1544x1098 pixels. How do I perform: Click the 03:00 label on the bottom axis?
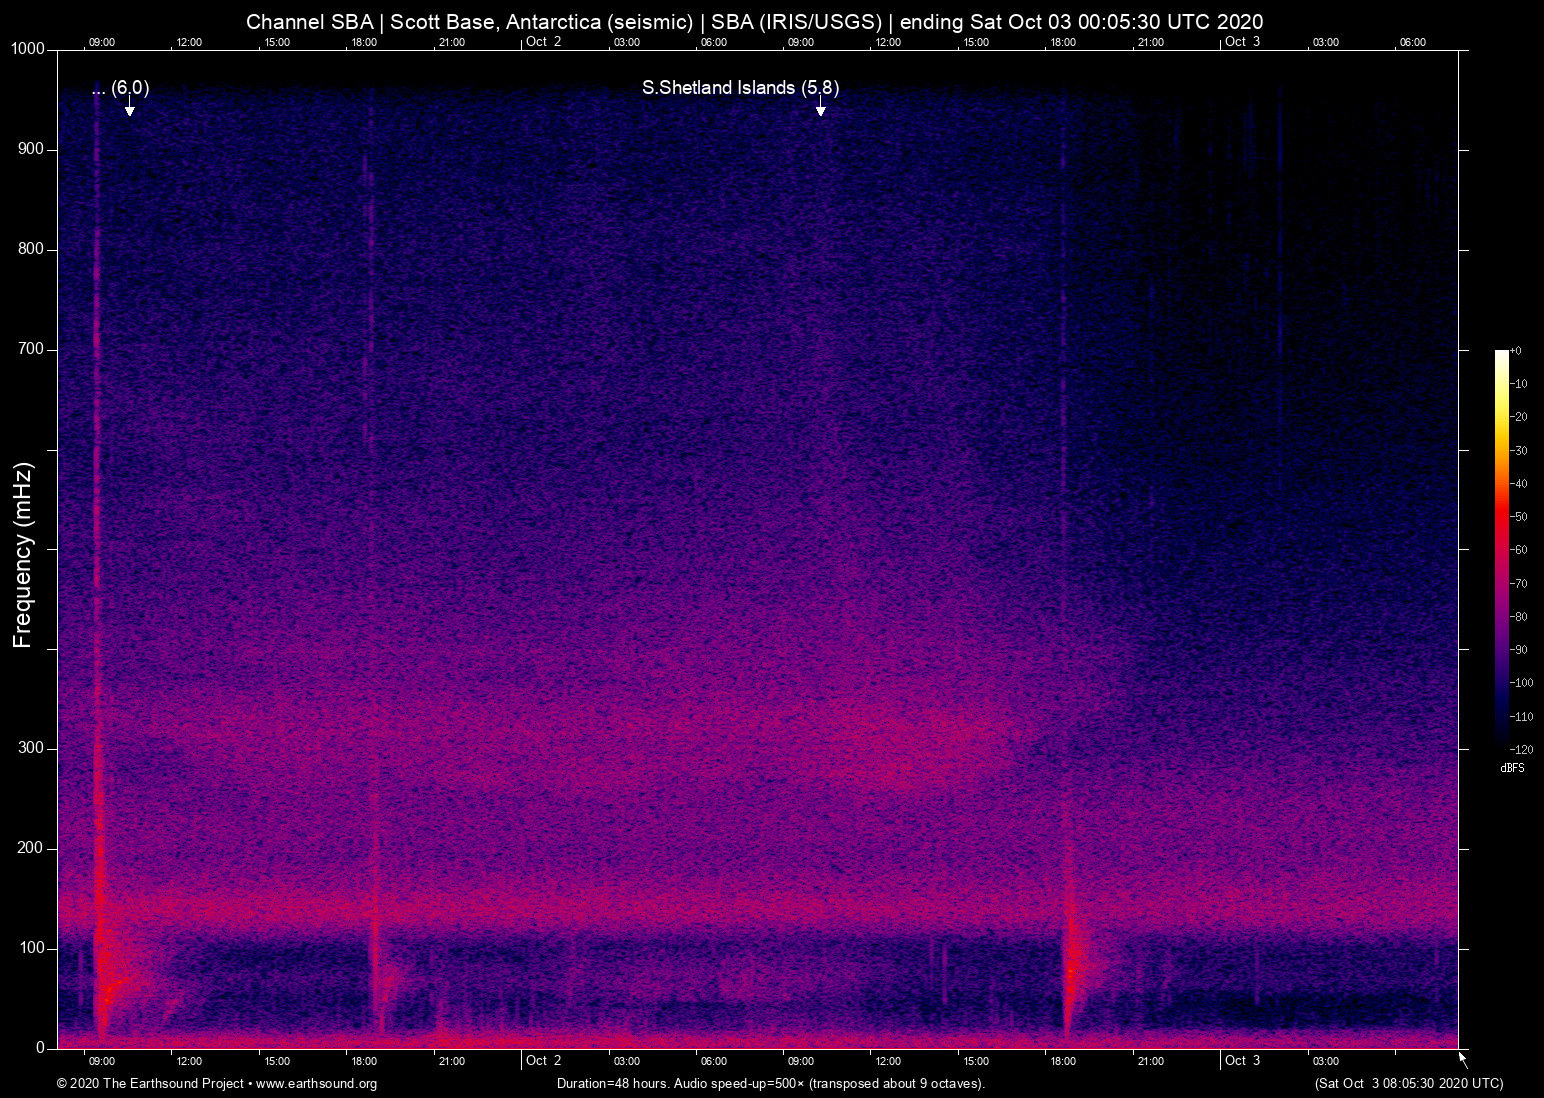pyautogui.click(x=628, y=1062)
